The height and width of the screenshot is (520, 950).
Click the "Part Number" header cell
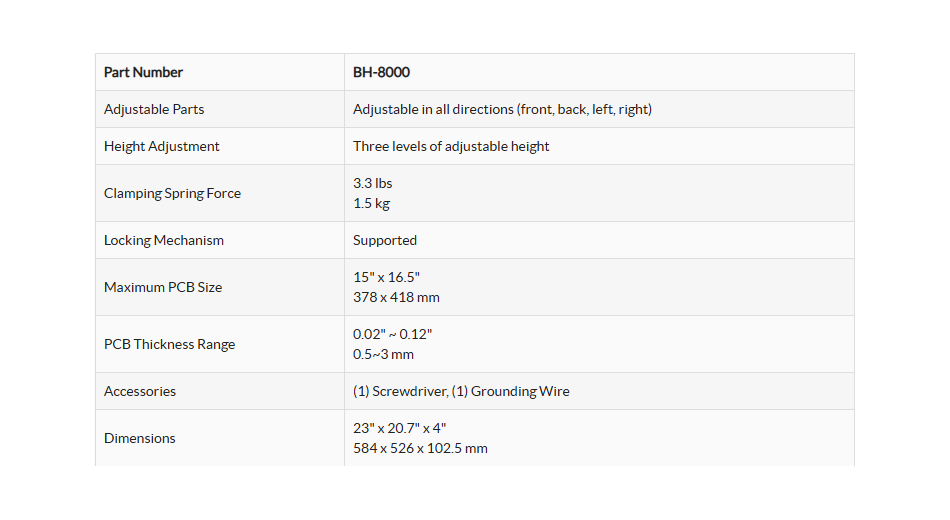tap(143, 72)
